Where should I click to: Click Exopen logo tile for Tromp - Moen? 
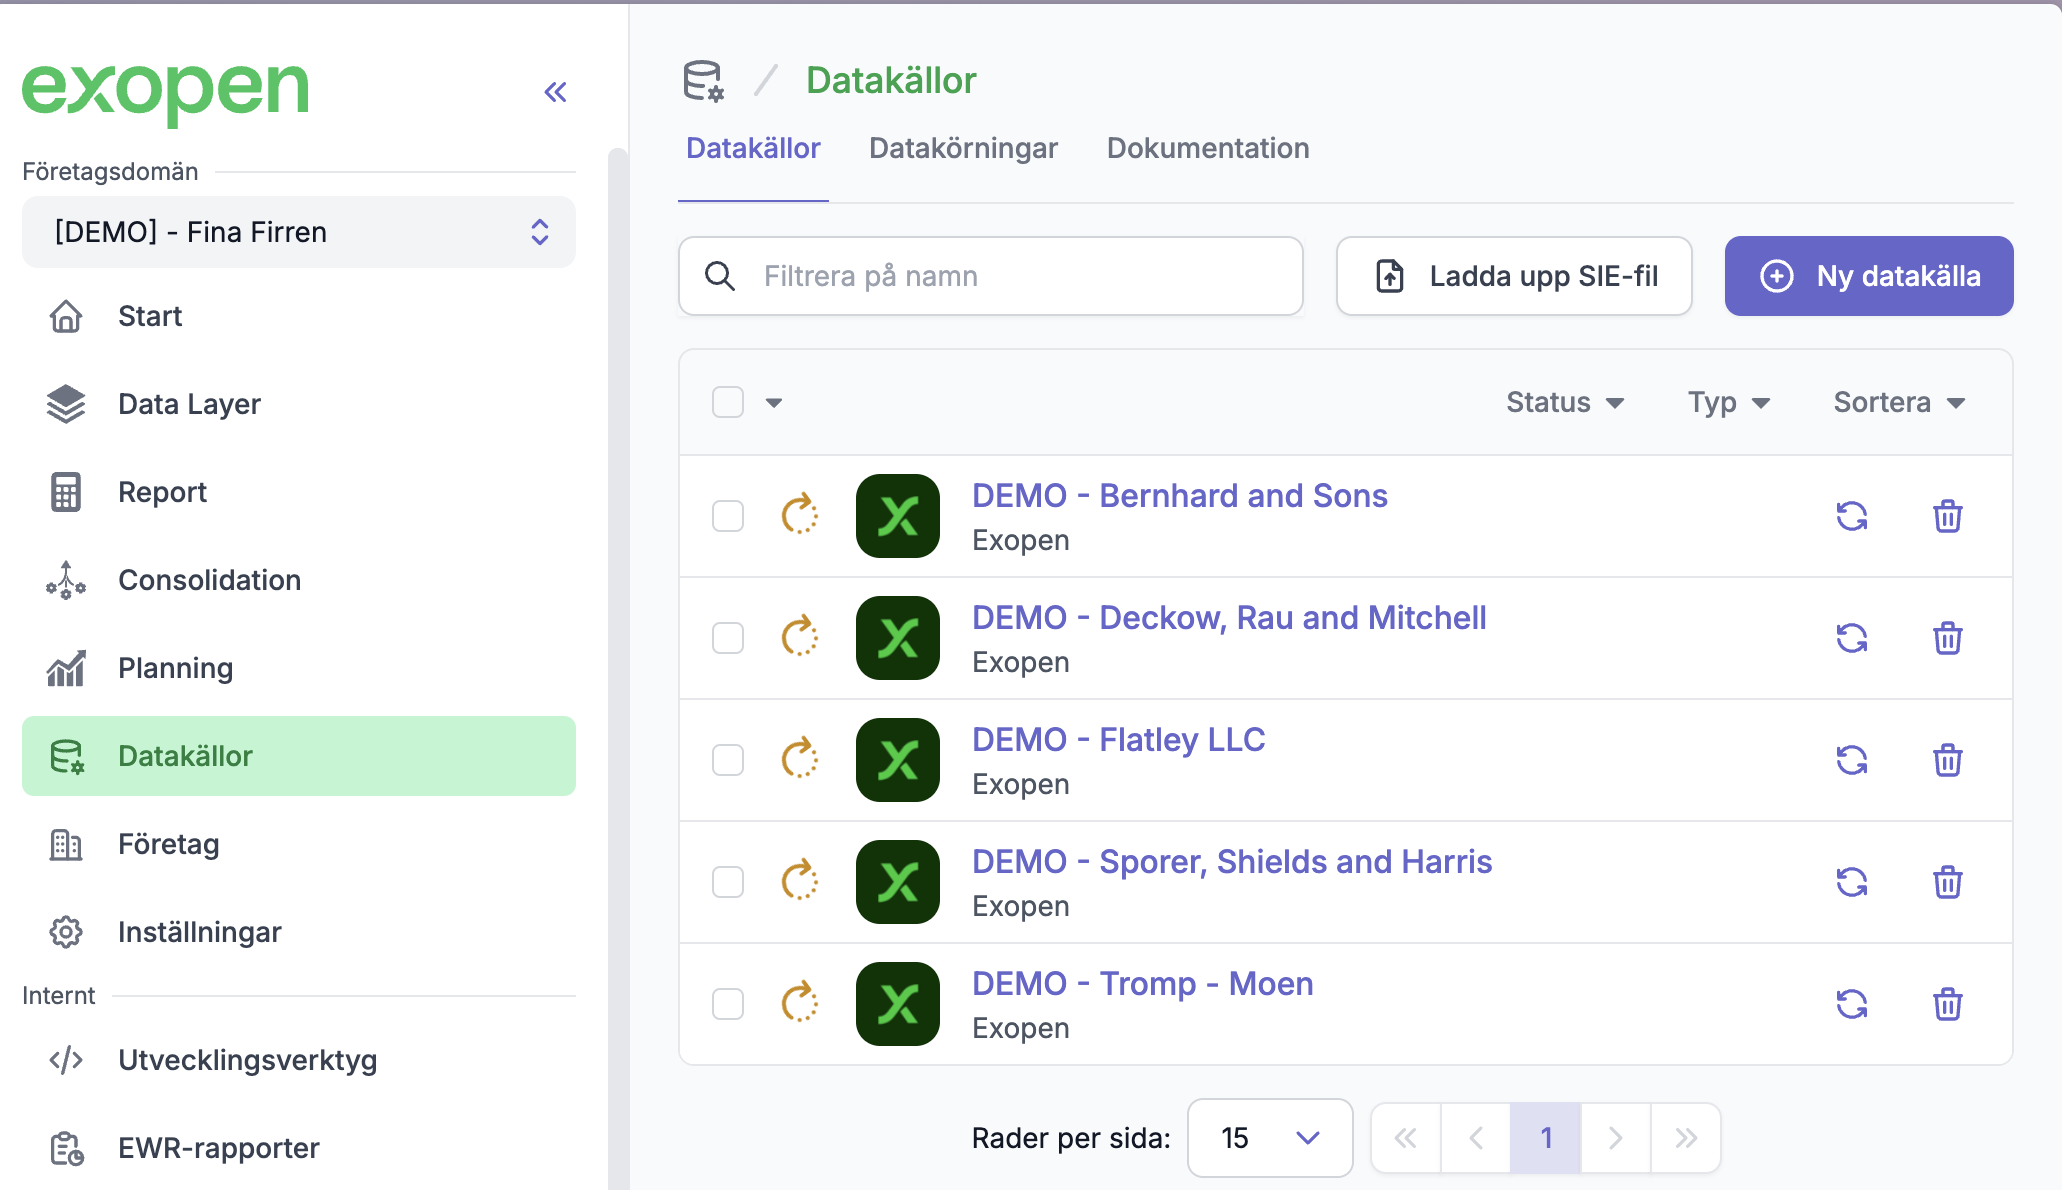[898, 1004]
